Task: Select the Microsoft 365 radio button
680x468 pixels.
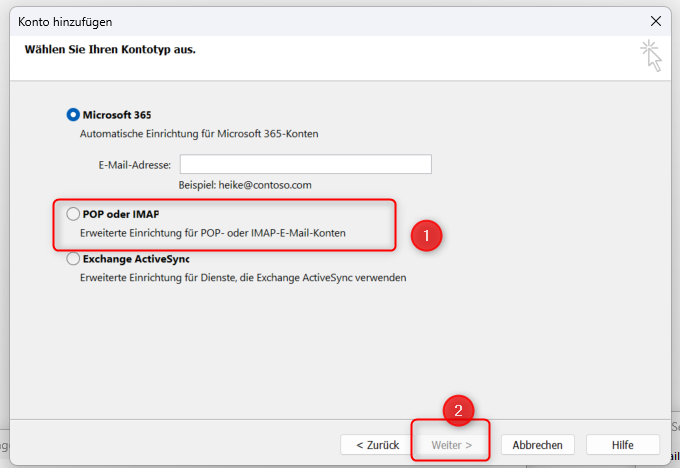Action: (73, 115)
